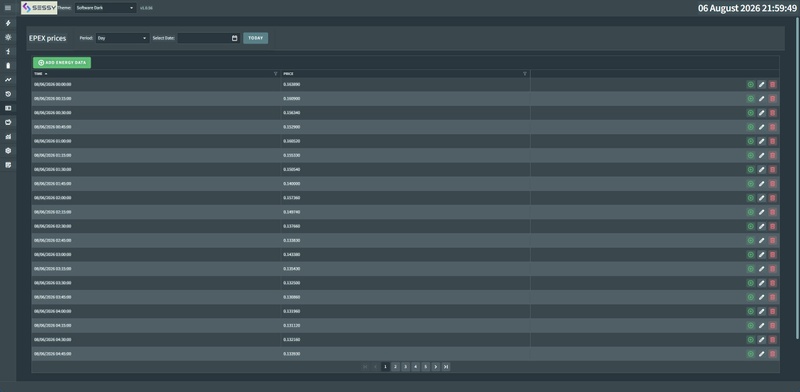The image size is (800, 392).
Task: Delete the 03:15:00 row with trash icon
Action: click(x=772, y=268)
